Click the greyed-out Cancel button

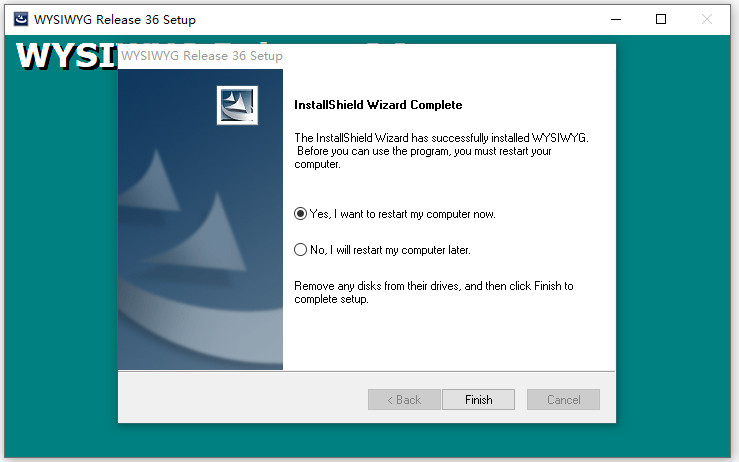pos(563,400)
